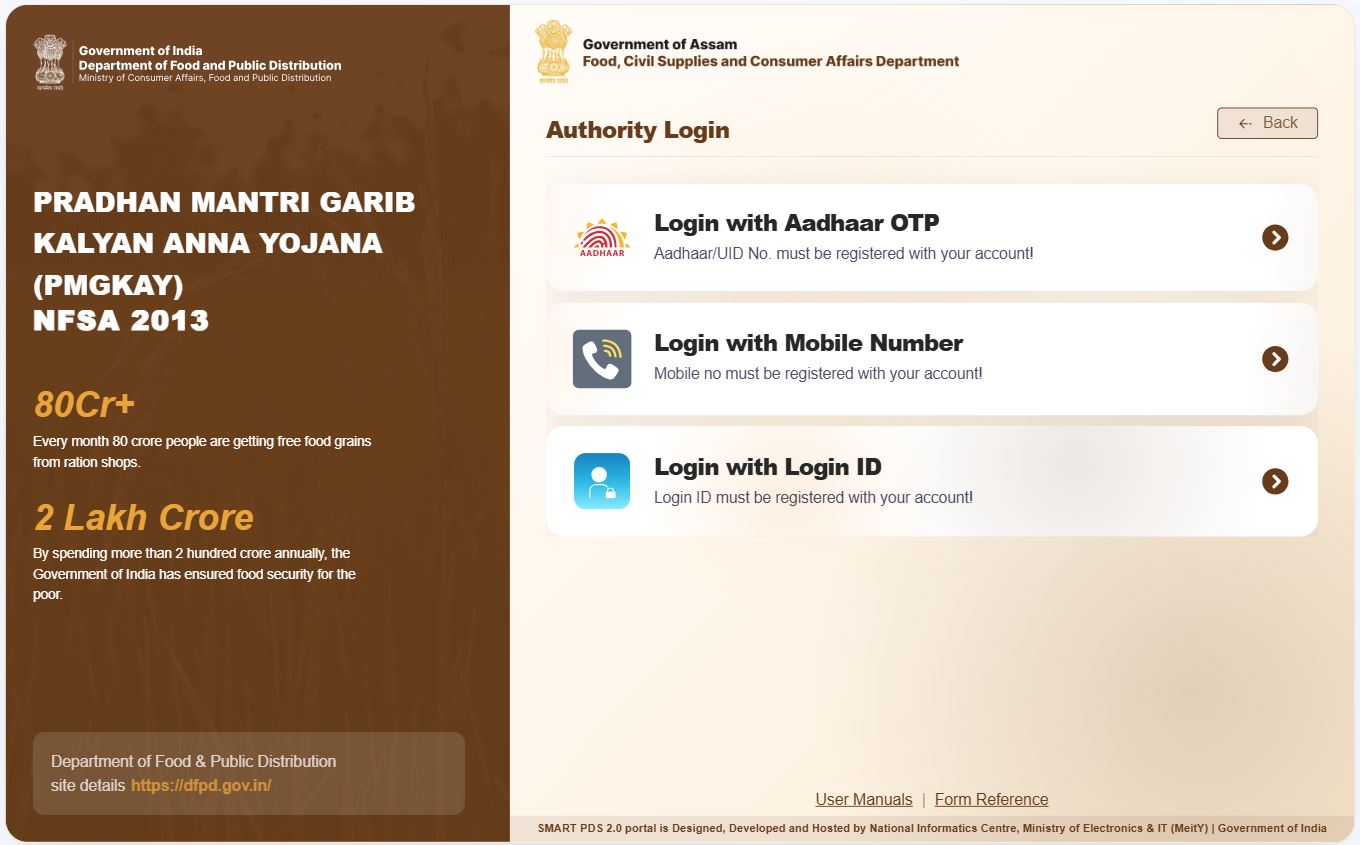The image size is (1360, 845).
Task: Click 'Food, Civil Supplies and Consumer Affairs Department' text
Action: (x=771, y=61)
